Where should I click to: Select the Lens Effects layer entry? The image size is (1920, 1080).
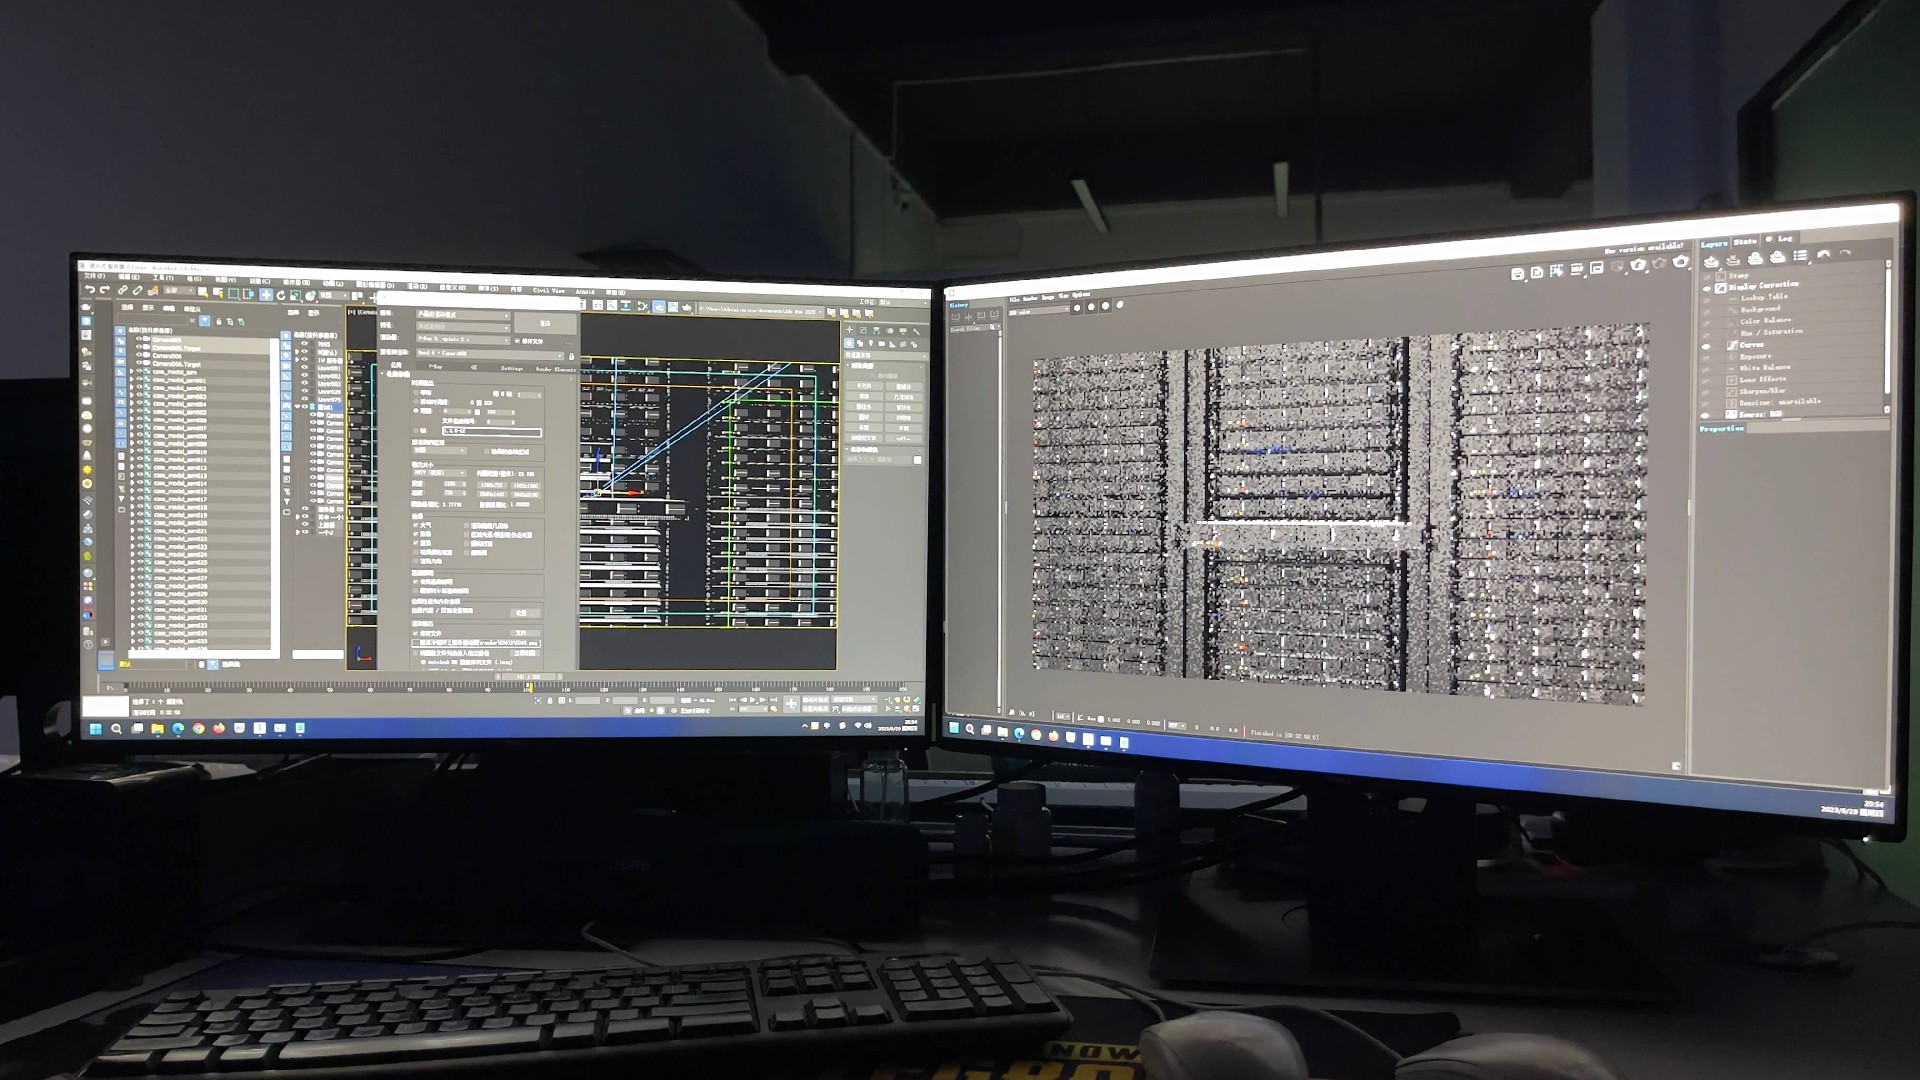pos(1762,379)
